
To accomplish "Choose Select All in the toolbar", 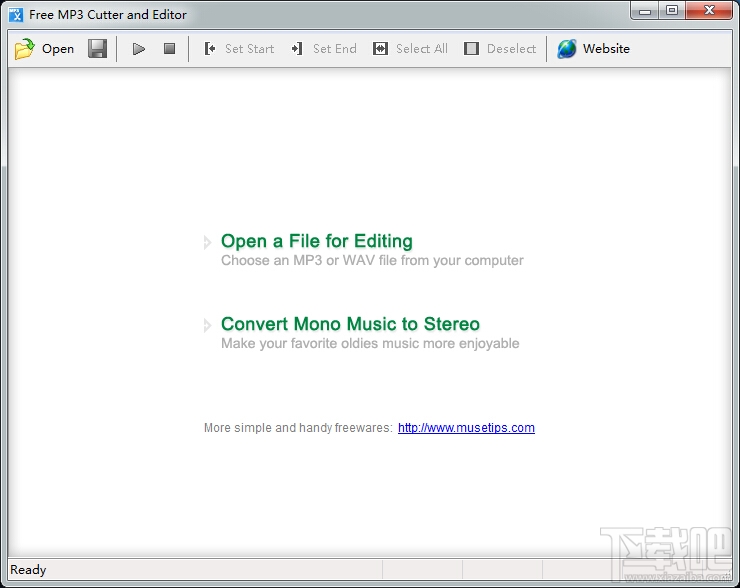I will 410,49.
